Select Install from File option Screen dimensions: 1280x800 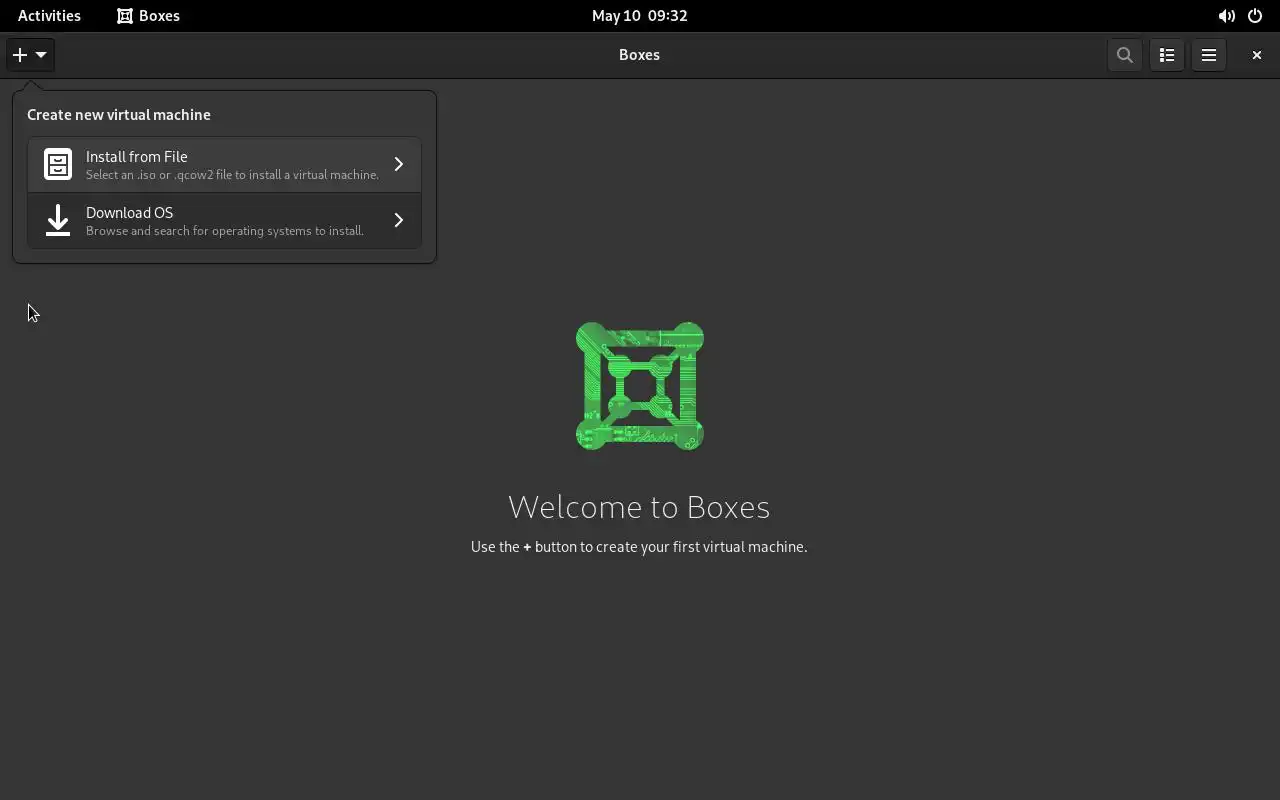click(224, 164)
